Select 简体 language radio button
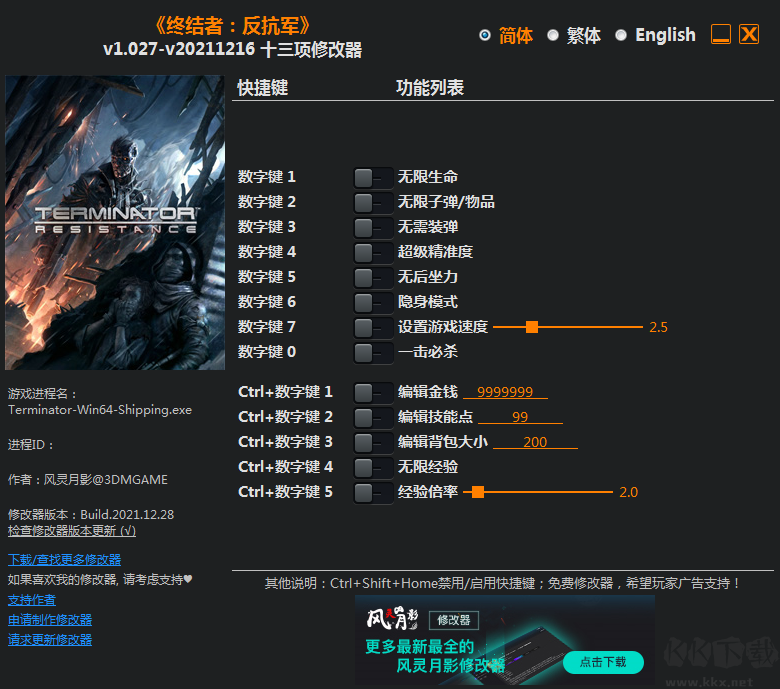The width and height of the screenshot is (780, 689). 485,35
